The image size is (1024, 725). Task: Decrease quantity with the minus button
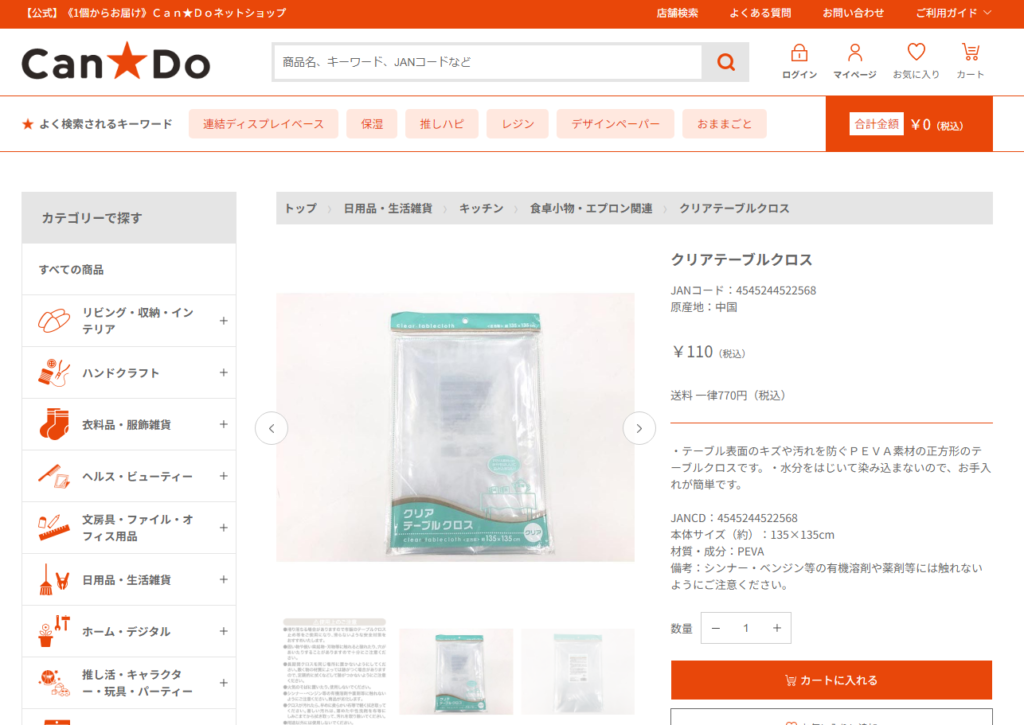coord(716,628)
